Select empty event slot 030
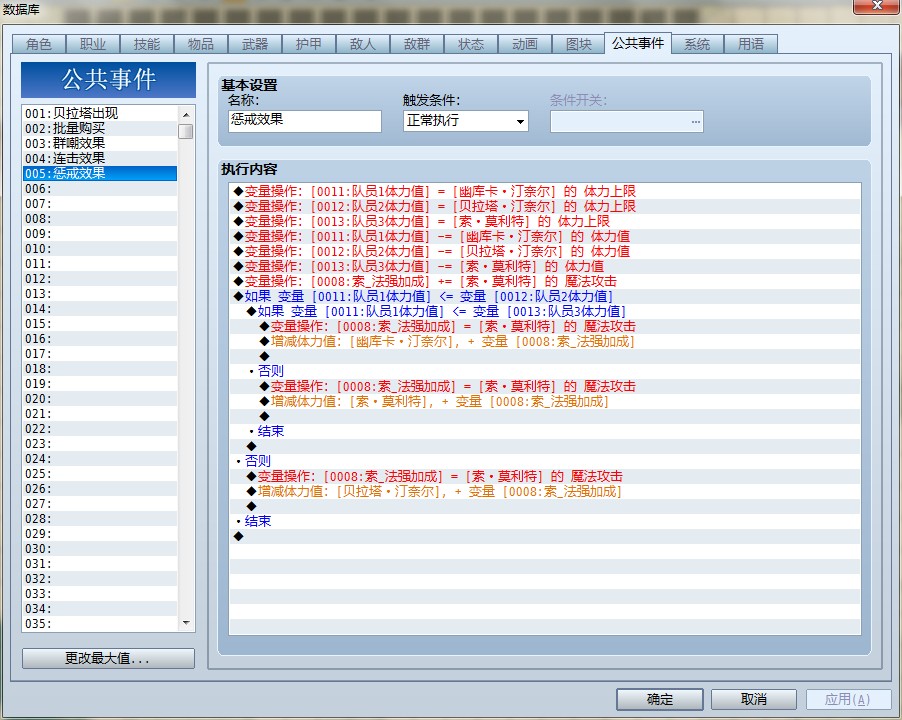The image size is (902, 720). [x=100, y=549]
